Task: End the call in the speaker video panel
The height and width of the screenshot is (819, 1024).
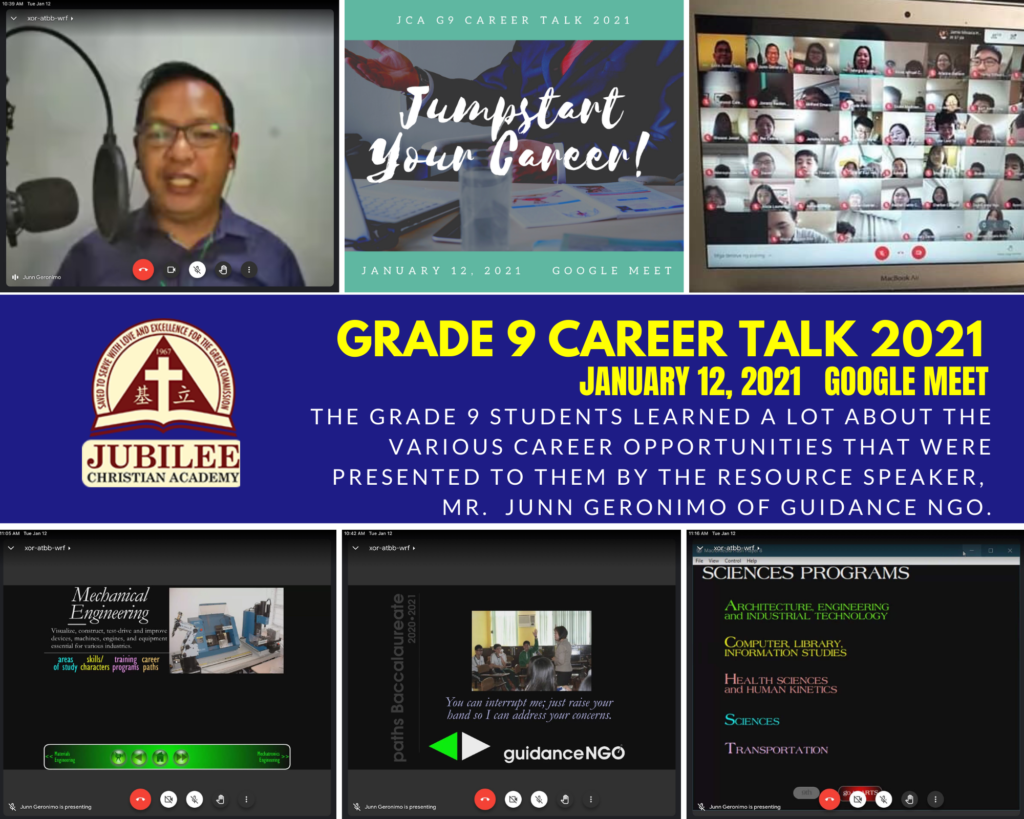Action: coord(143,269)
